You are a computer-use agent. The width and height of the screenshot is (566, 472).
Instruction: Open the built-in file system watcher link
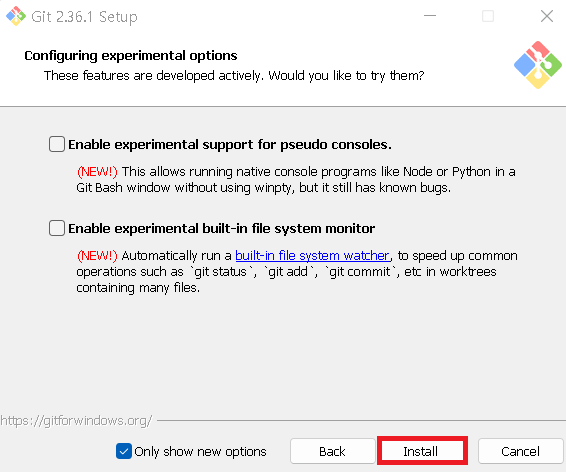[x=313, y=255]
